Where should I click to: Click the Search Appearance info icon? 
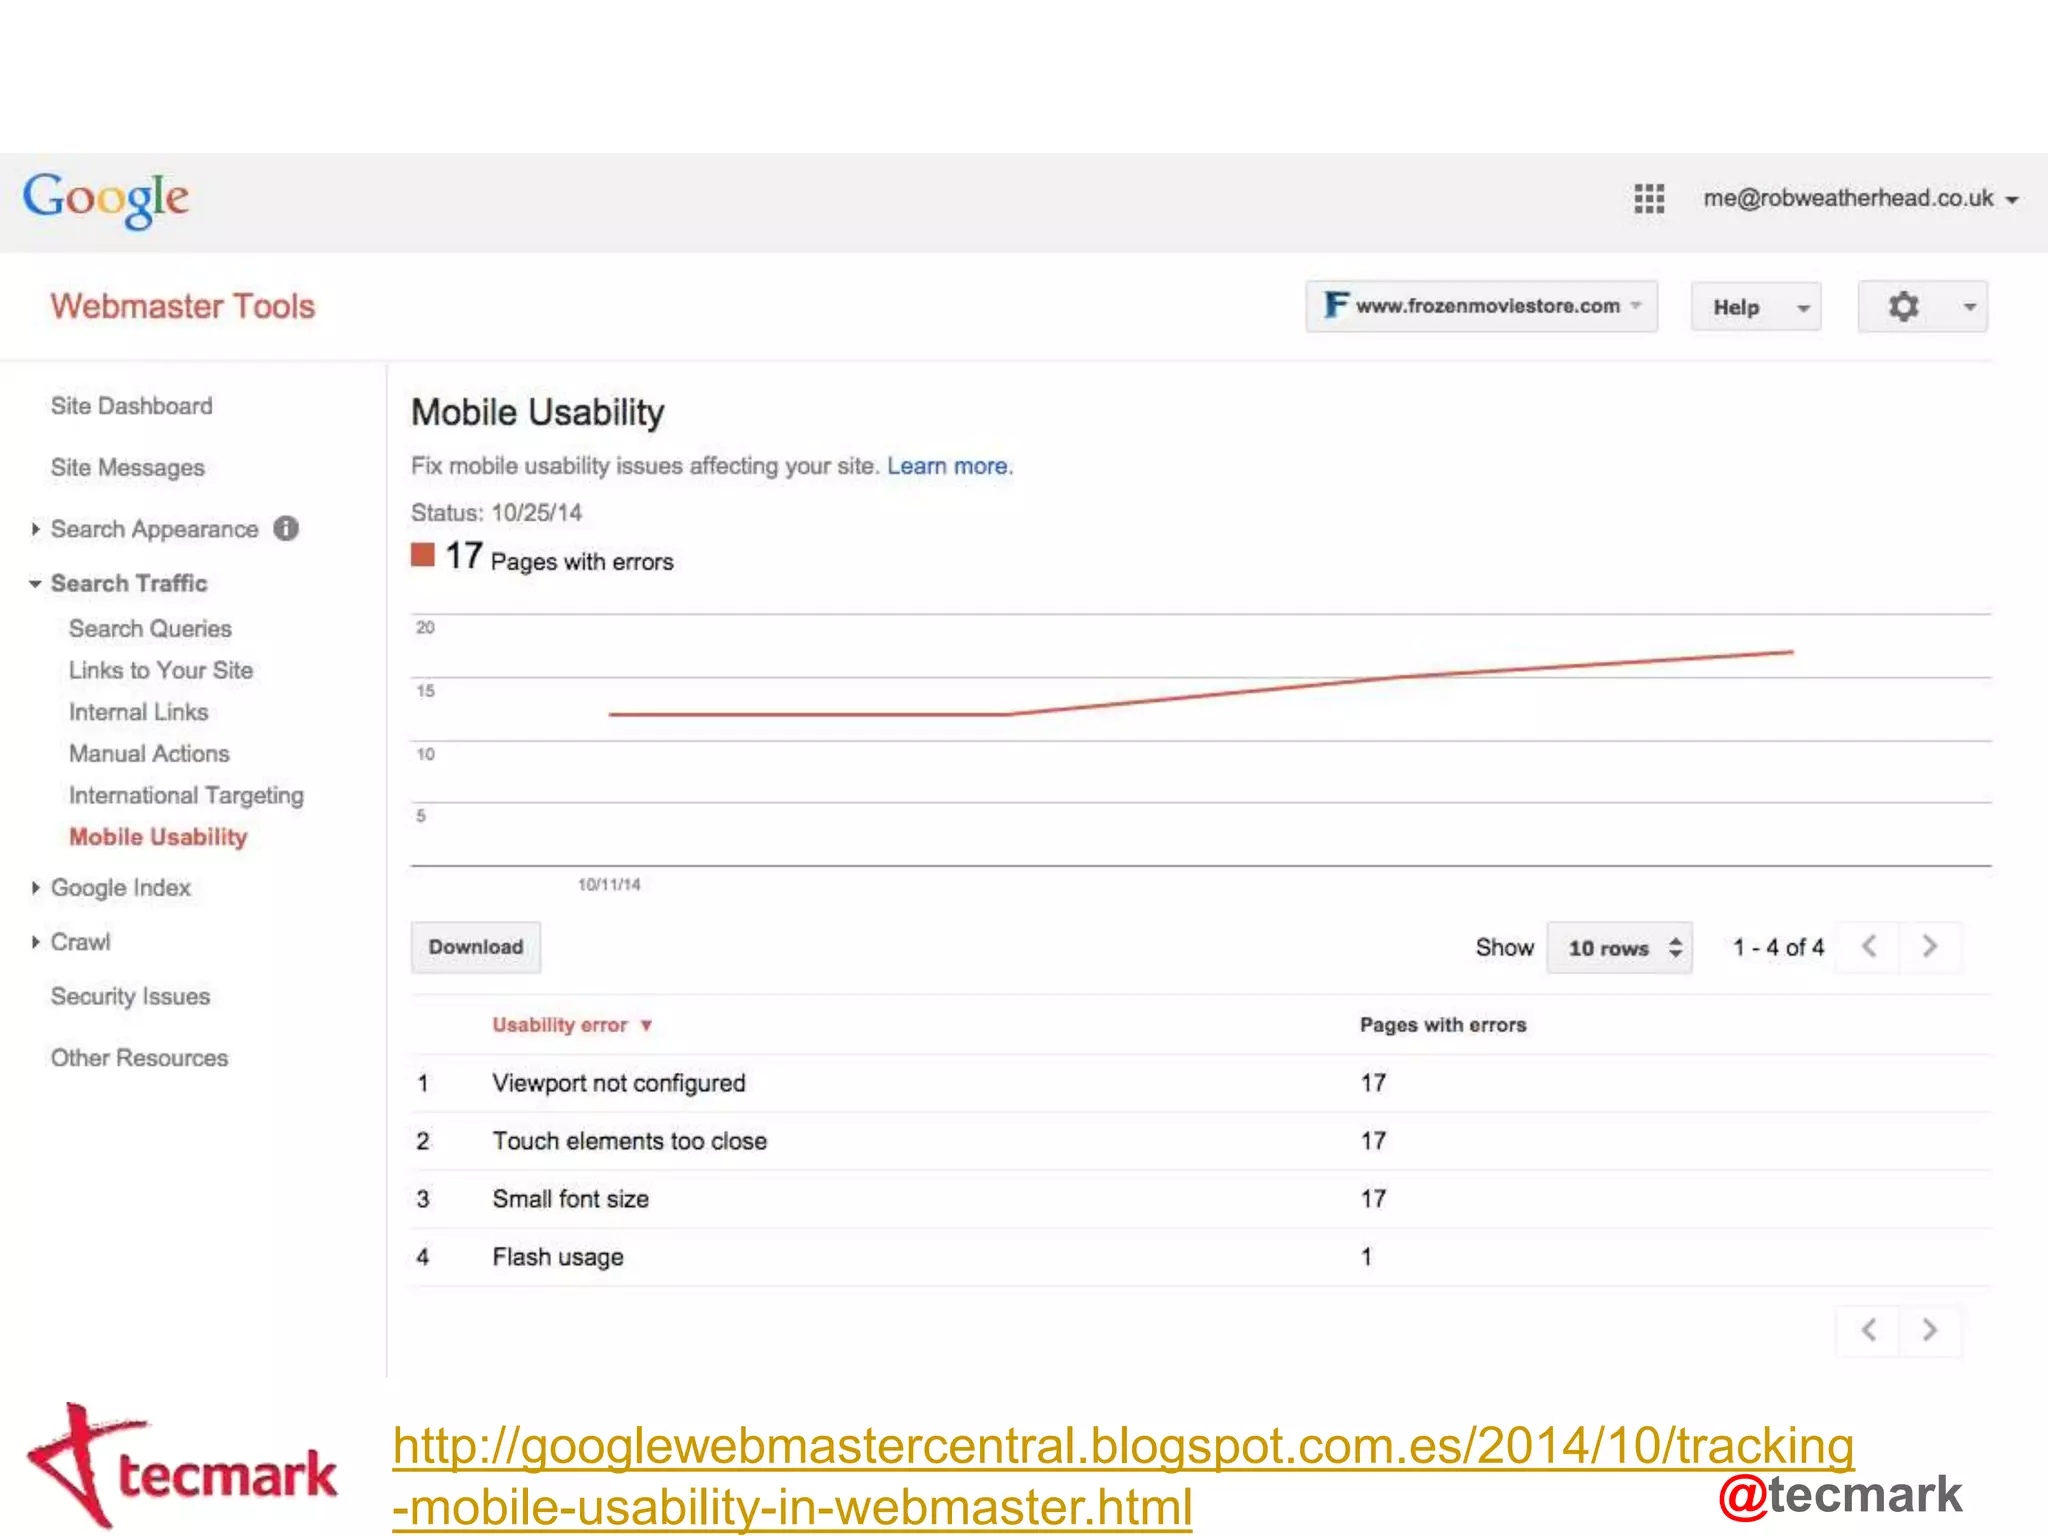(x=286, y=528)
